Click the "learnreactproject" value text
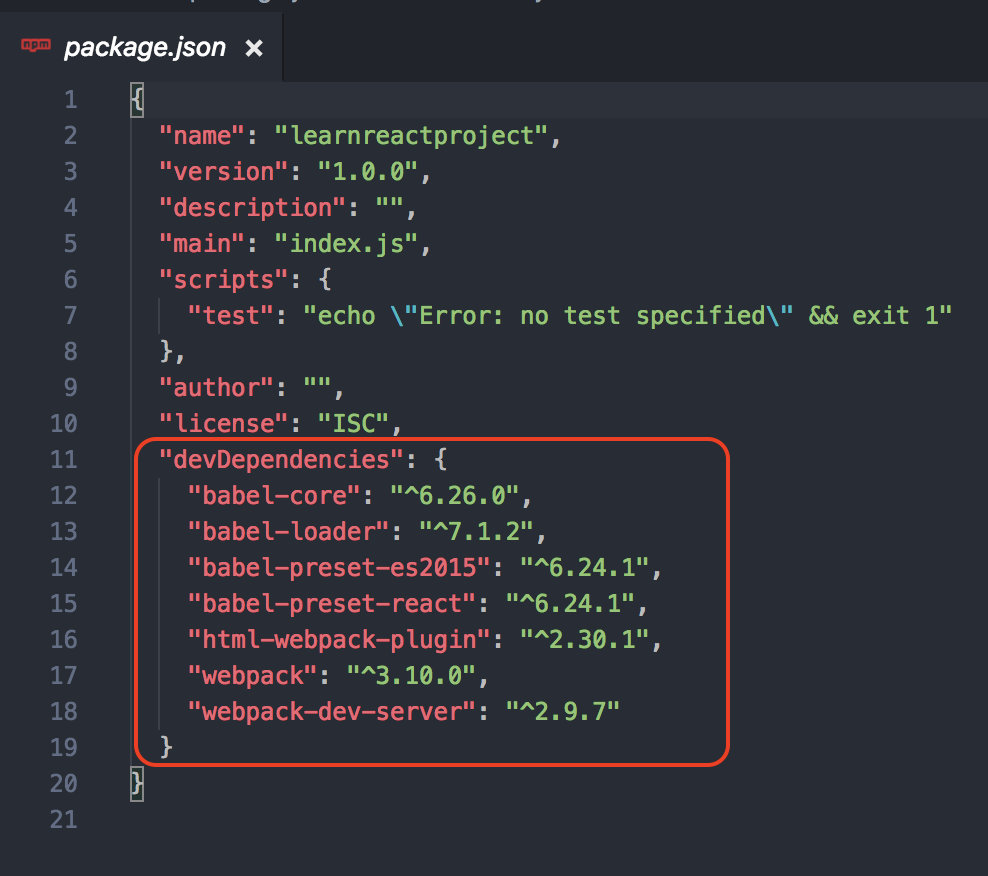 click(416, 135)
